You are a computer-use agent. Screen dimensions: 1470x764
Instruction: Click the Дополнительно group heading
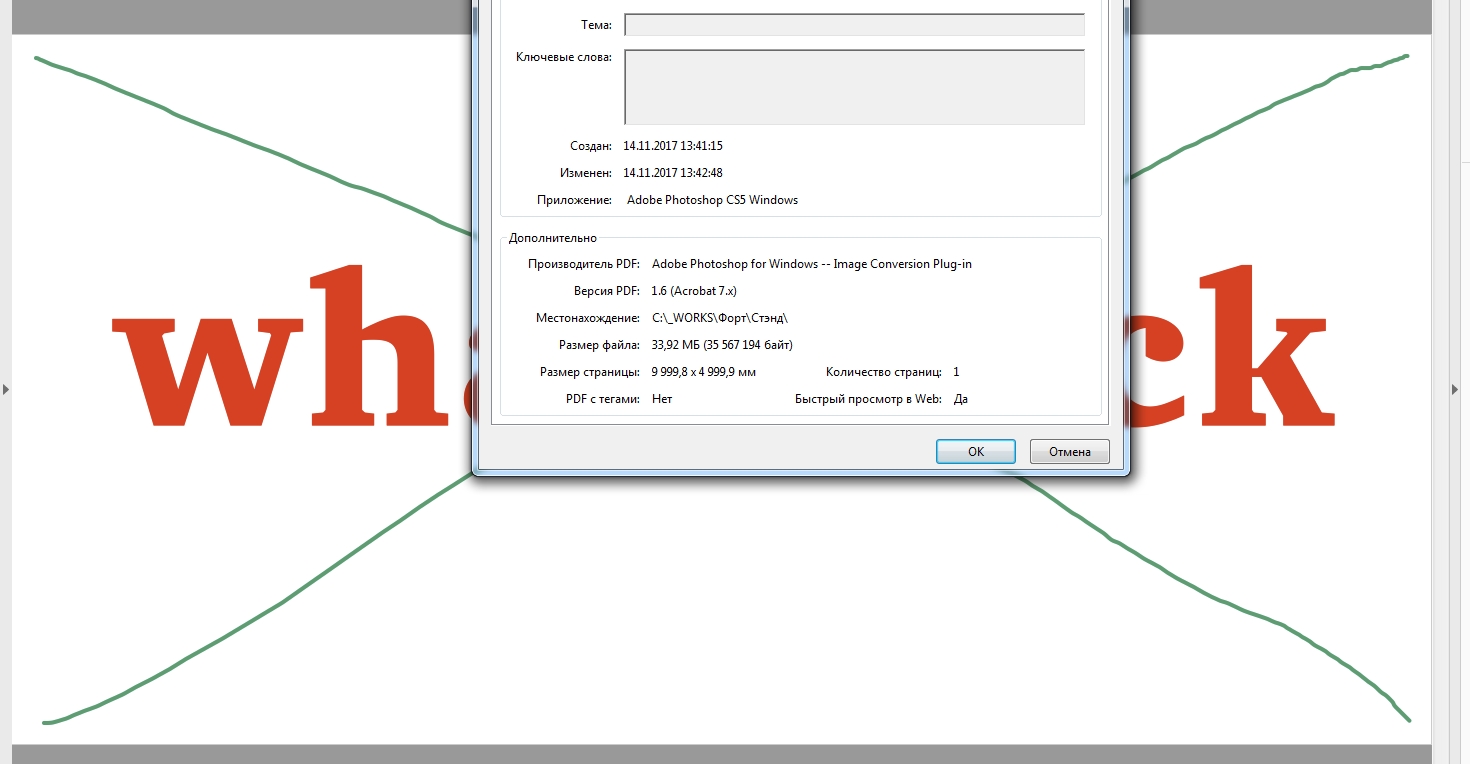click(x=553, y=238)
